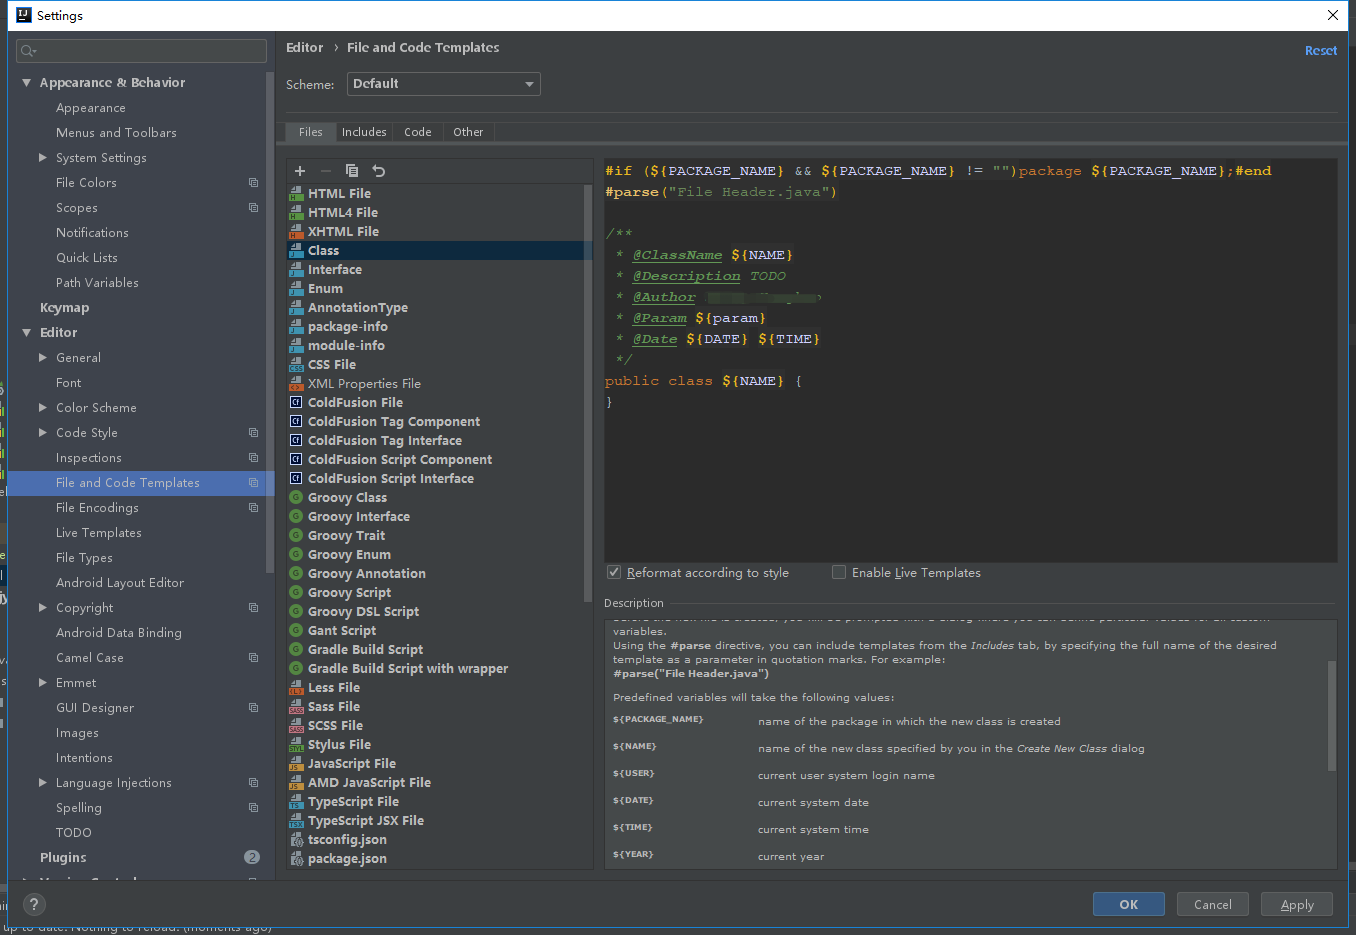Viewport: 1356px width, 935px height.
Task: Focus the settings search field
Action: tap(142, 51)
